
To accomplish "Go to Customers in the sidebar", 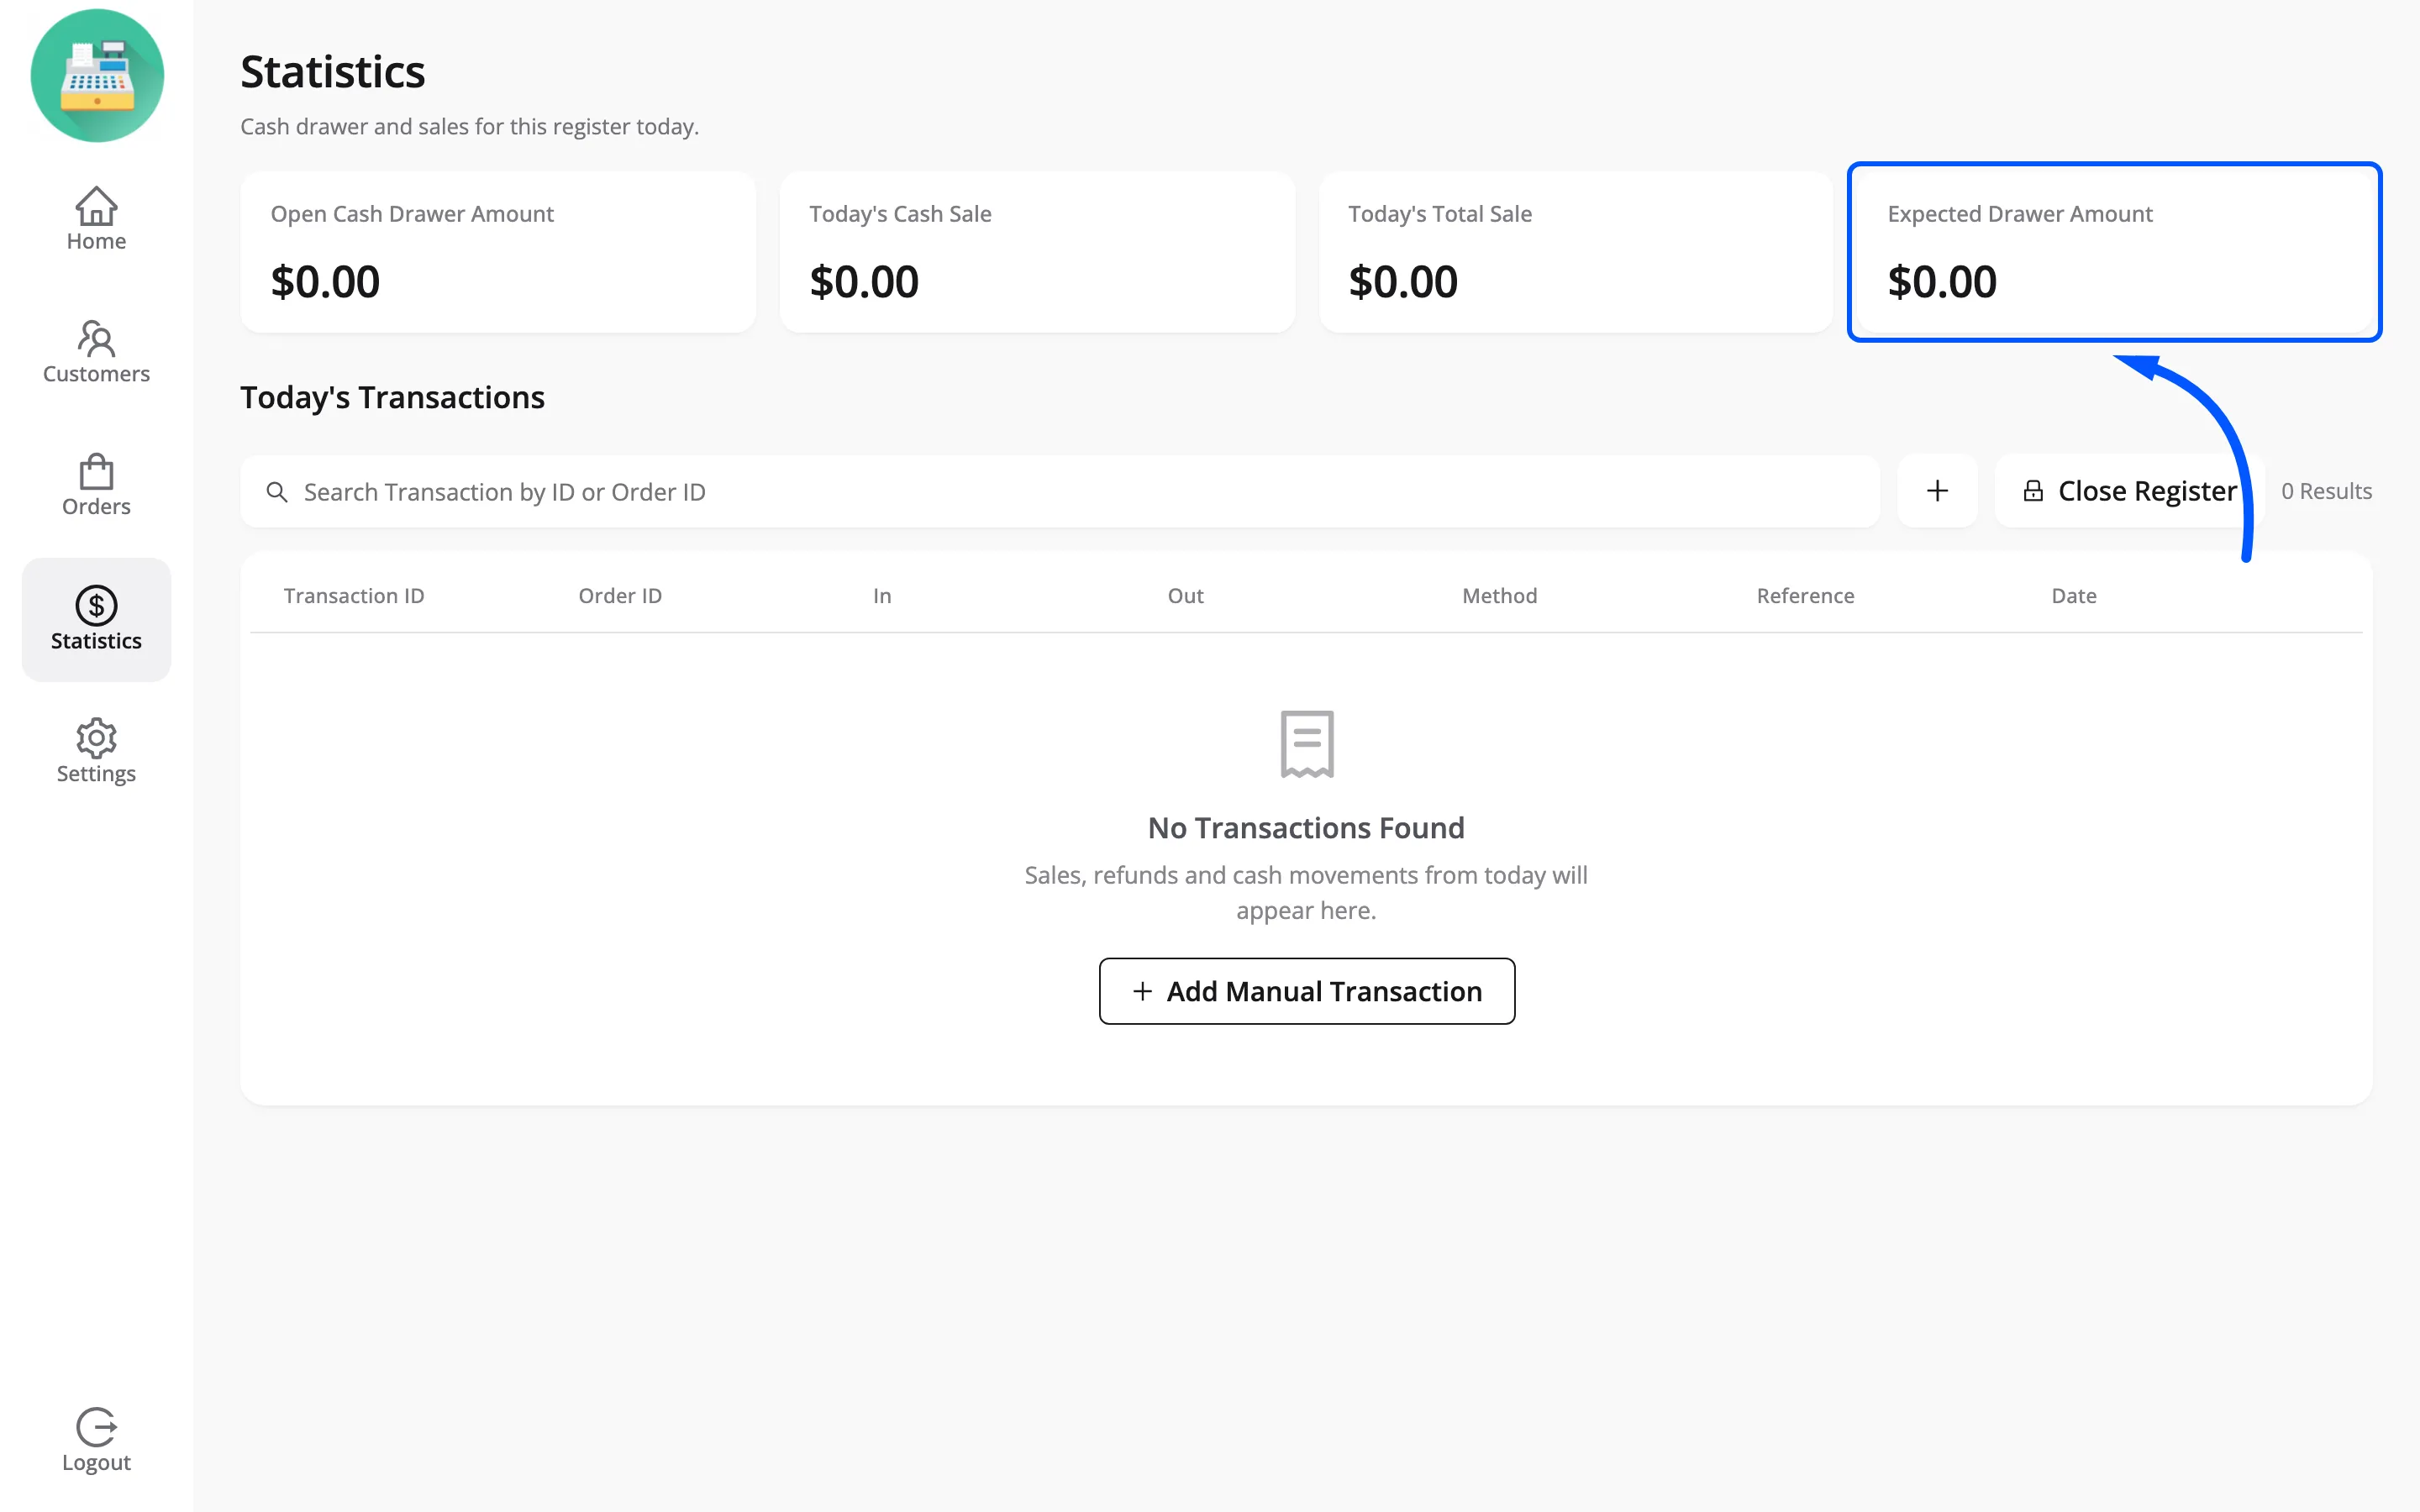I will [x=96, y=352].
